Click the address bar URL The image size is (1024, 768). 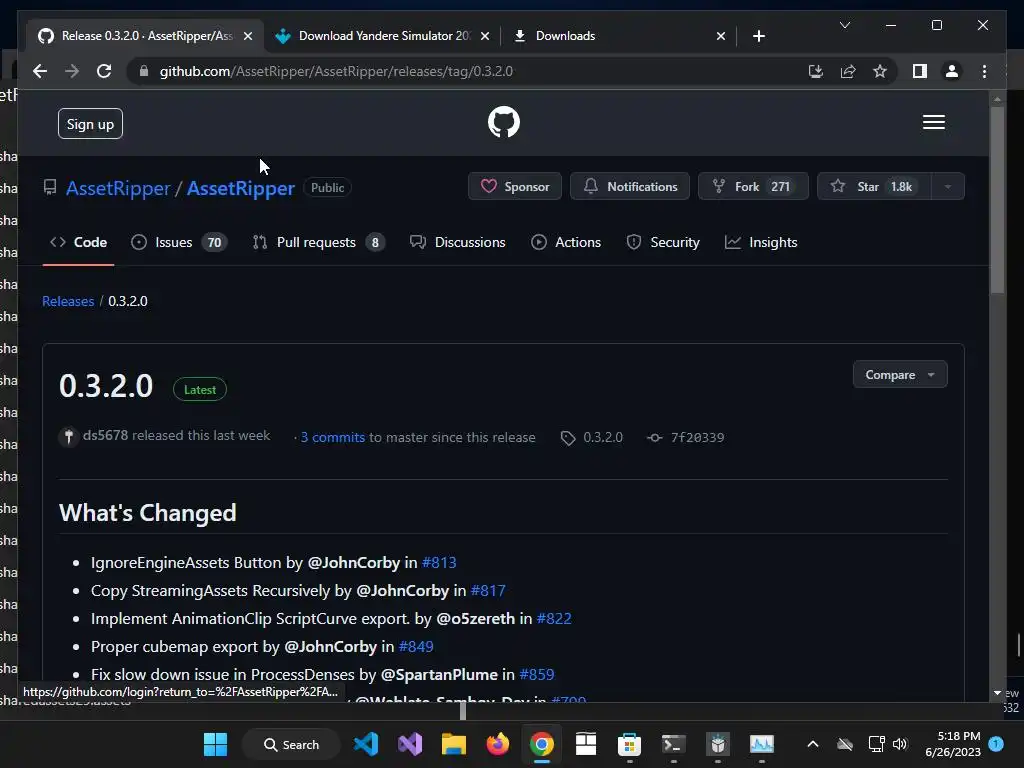coord(336,71)
